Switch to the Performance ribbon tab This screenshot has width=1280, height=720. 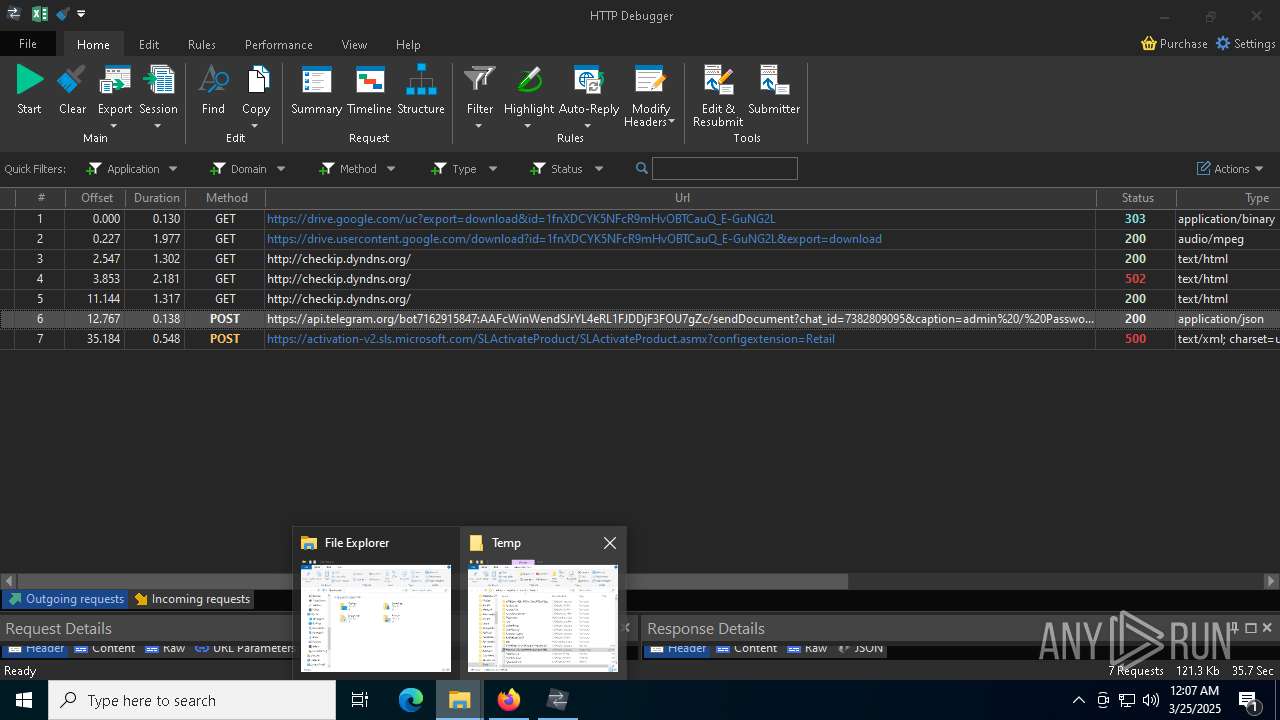[279, 45]
